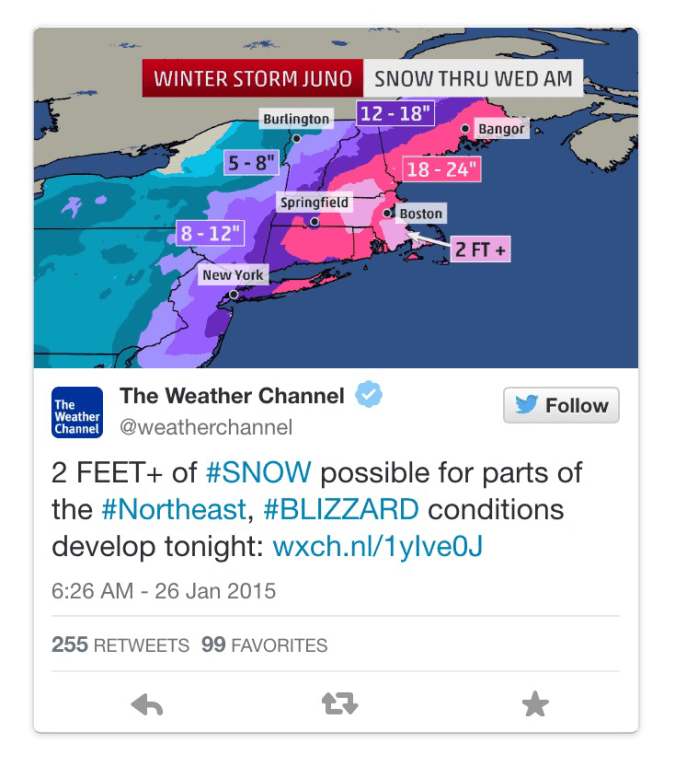Viewport: 675px width, 766px height.
Task: Click the New York map label
Action: (232, 275)
